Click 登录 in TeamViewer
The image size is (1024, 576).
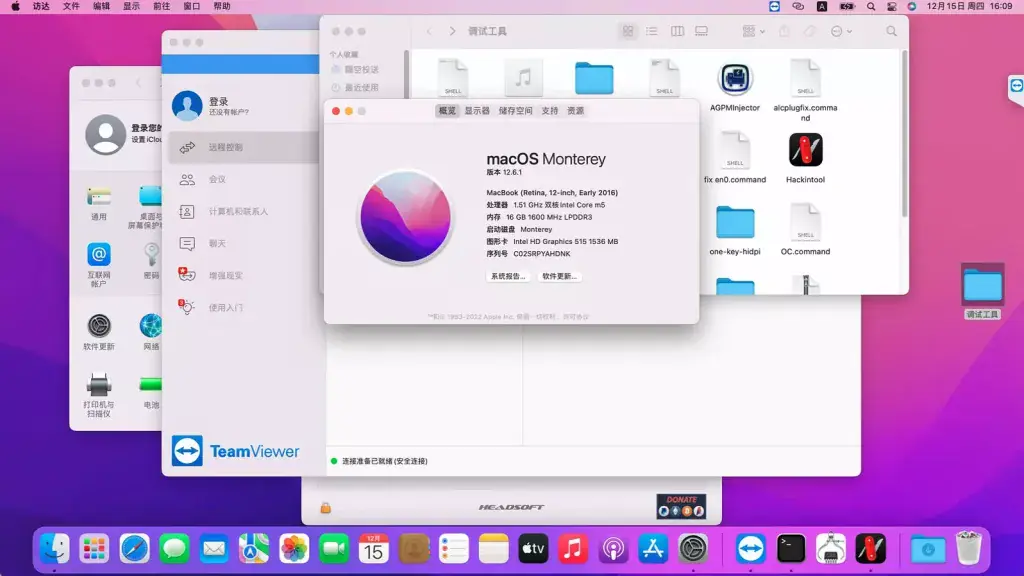pos(218,101)
